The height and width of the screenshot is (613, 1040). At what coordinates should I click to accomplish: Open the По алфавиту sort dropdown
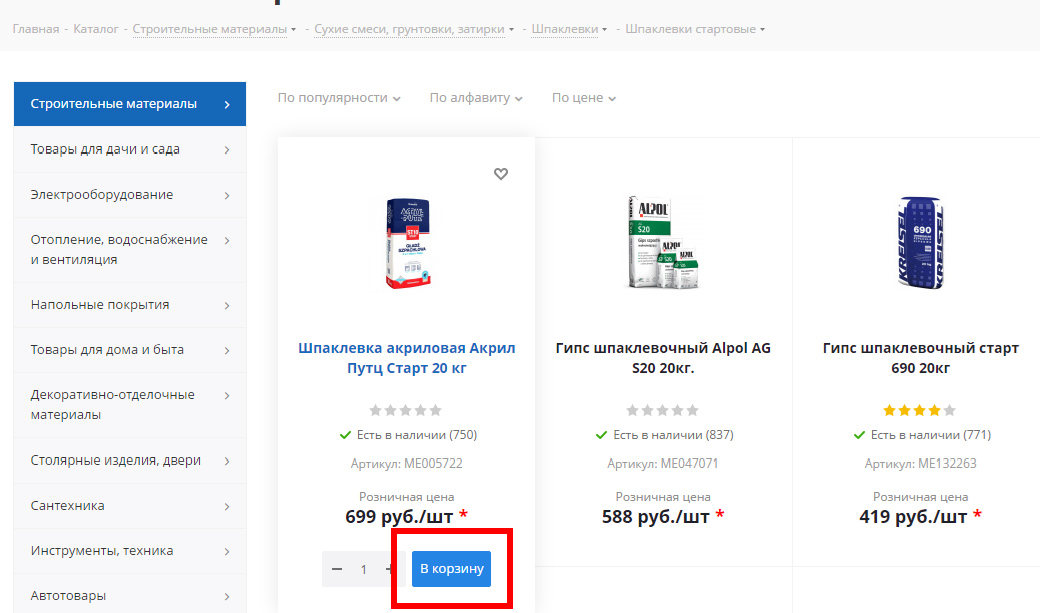pos(476,98)
